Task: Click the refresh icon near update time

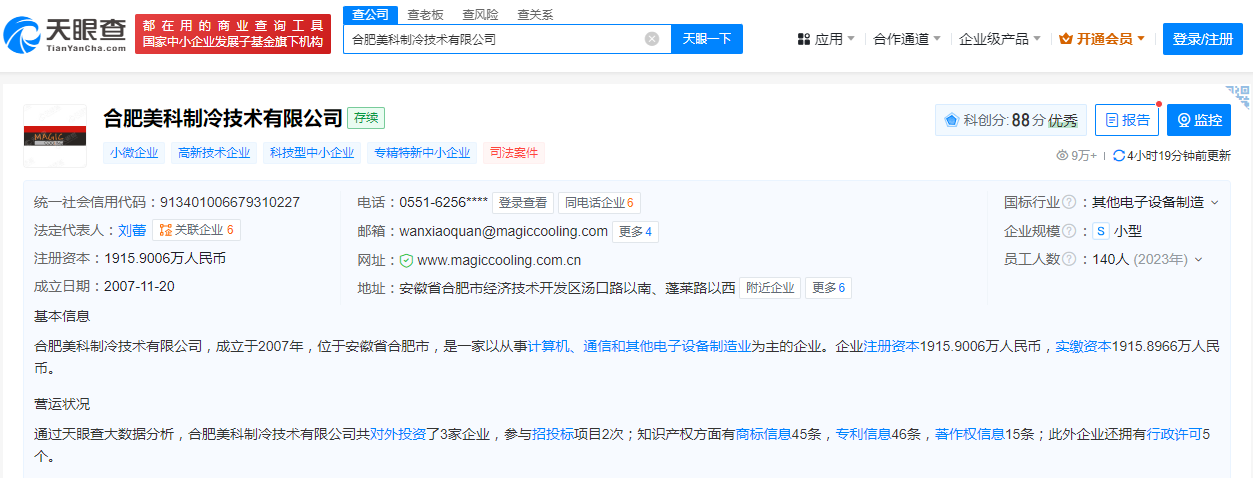Action: click(x=1120, y=155)
